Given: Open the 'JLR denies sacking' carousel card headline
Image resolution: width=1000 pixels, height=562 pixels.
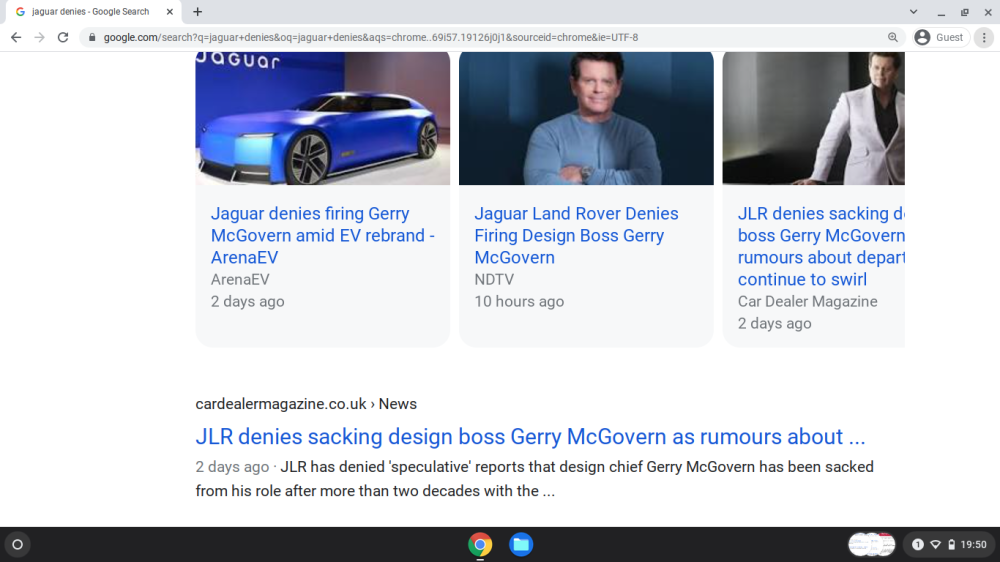Looking at the screenshot, I should (821, 246).
